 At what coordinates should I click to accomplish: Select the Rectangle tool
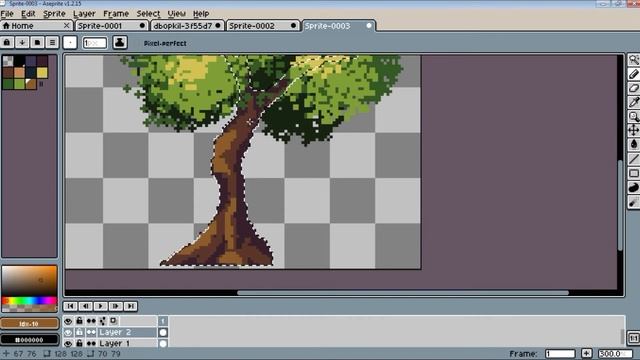(x=633, y=173)
